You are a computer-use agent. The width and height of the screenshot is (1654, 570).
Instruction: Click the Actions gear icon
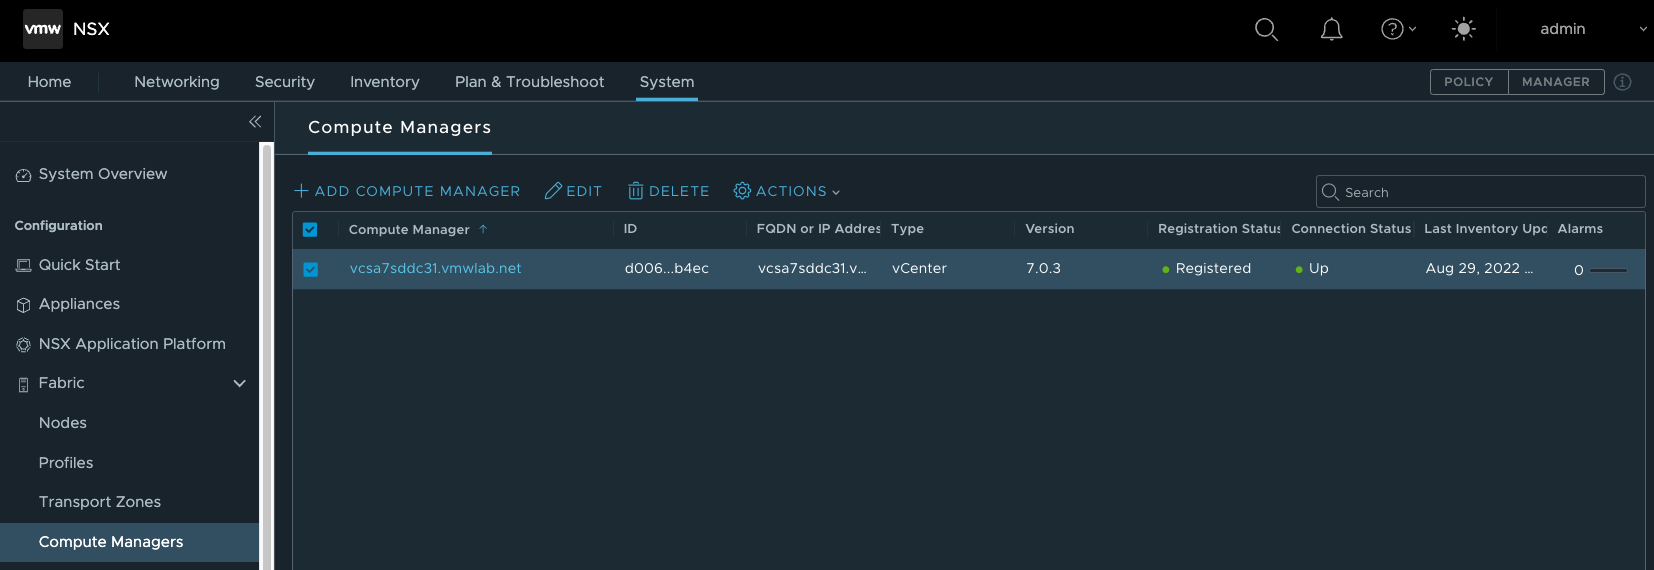coord(742,190)
